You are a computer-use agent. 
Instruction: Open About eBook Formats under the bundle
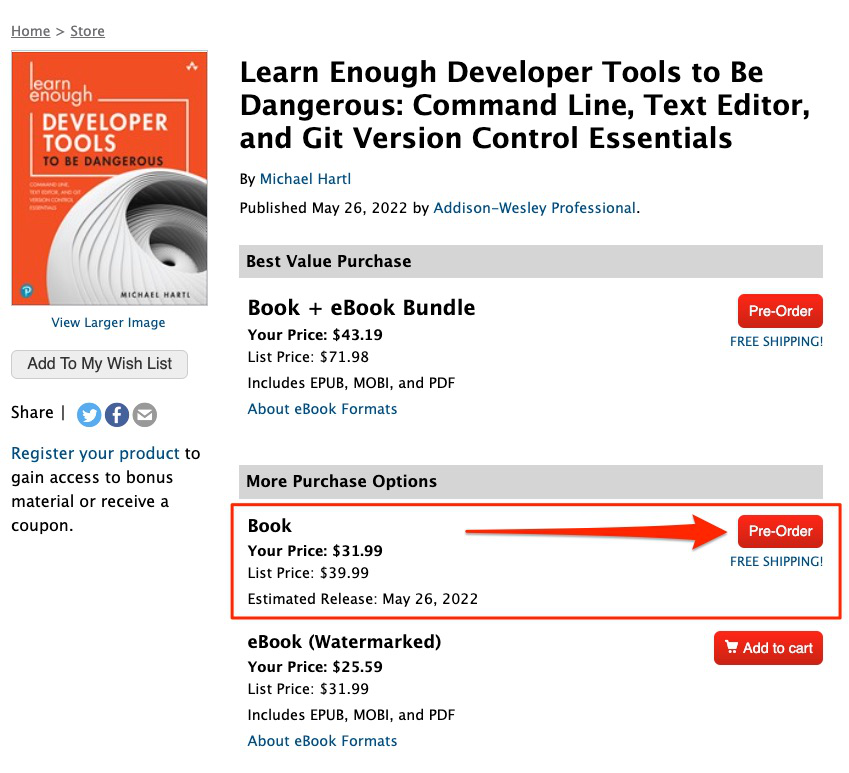pos(322,408)
